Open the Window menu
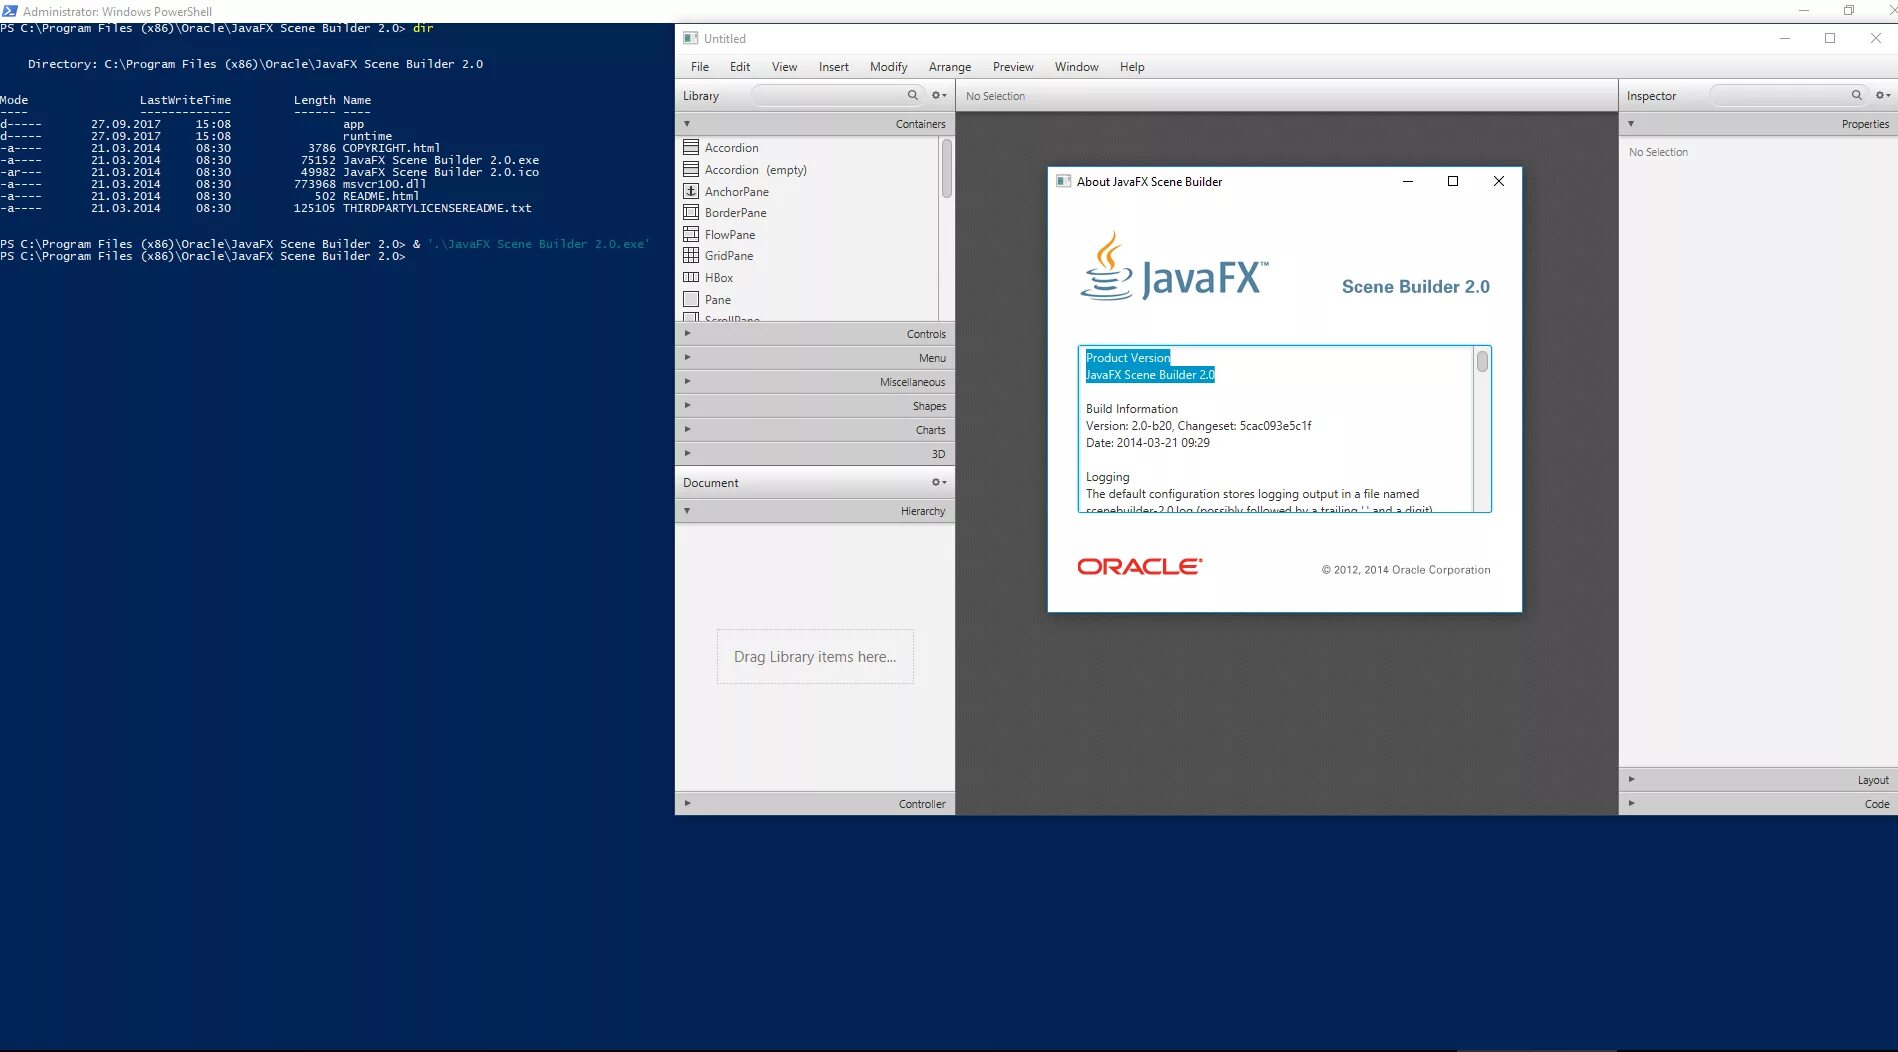 click(1076, 67)
